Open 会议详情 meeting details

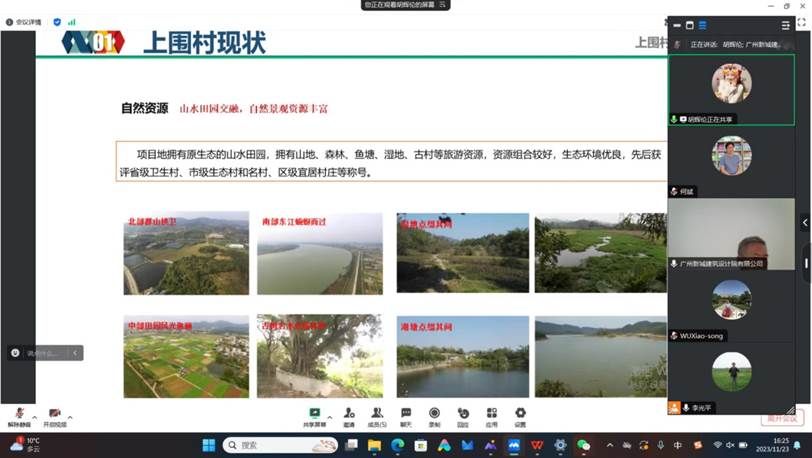click(21, 21)
